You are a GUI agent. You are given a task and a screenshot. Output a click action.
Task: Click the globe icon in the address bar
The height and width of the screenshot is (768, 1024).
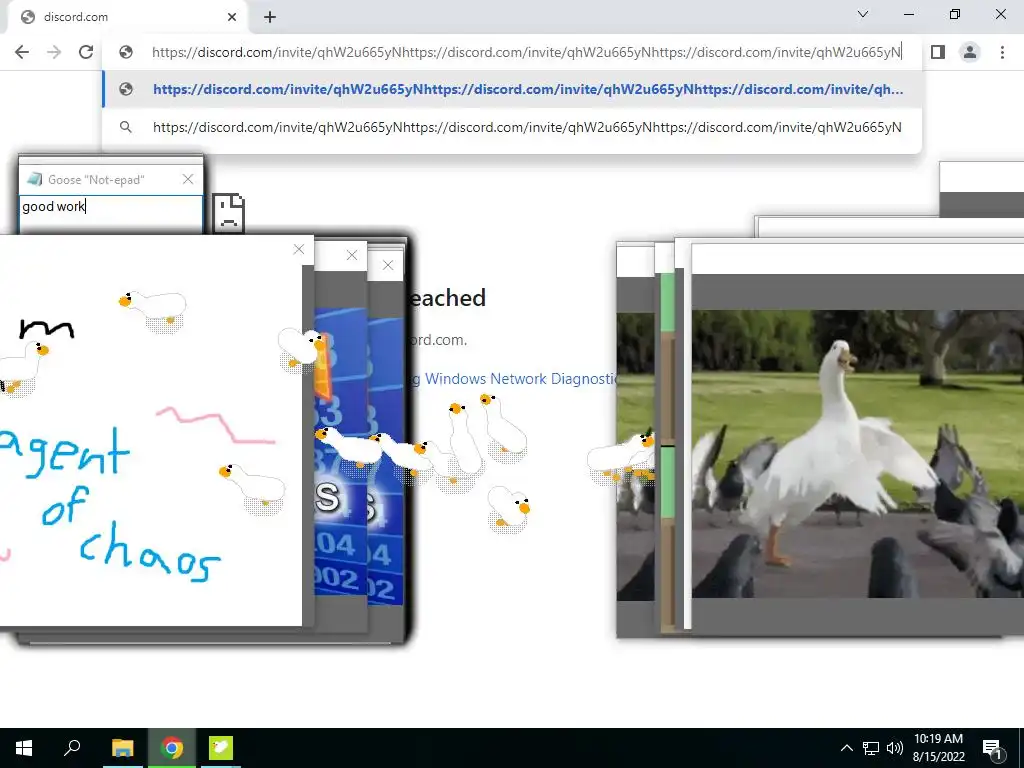[x=126, y=52]
